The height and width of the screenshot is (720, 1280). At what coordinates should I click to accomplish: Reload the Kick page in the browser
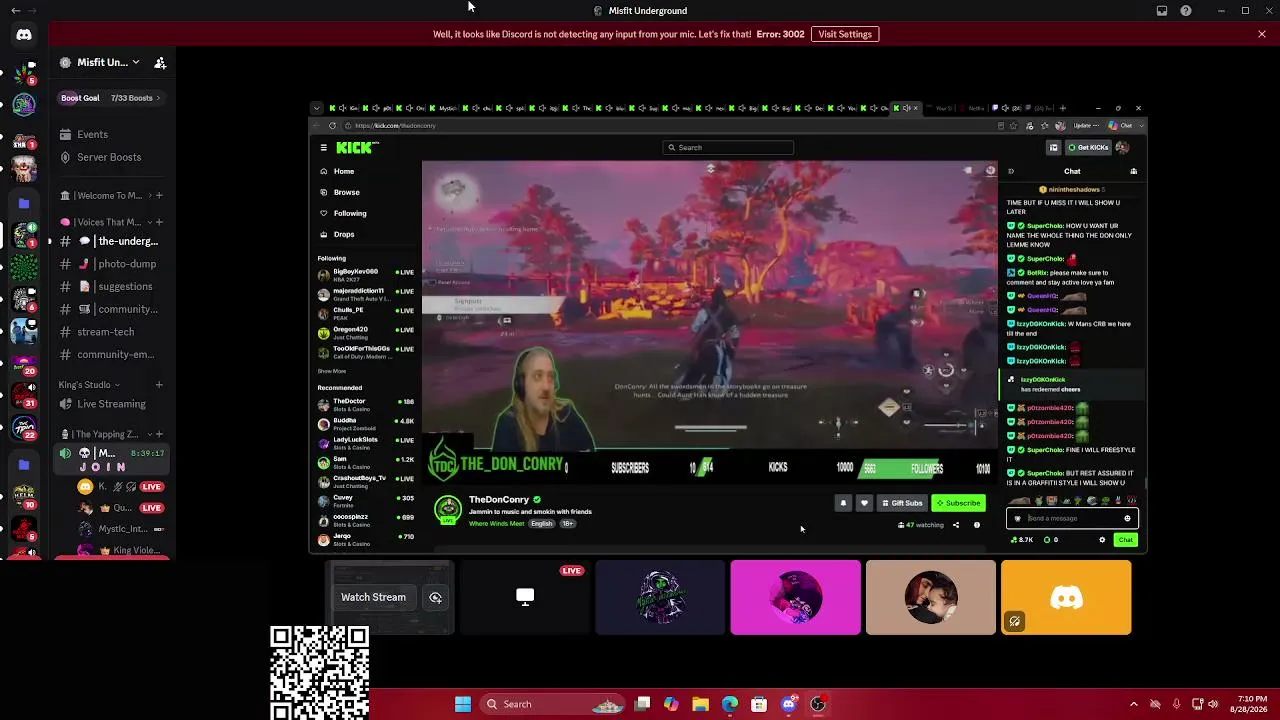point(333,126)
